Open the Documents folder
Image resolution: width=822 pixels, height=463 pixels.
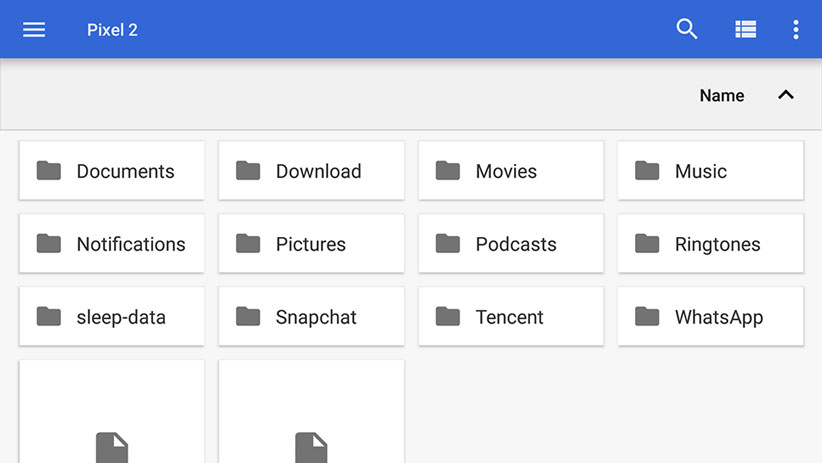tap(111, 171)
